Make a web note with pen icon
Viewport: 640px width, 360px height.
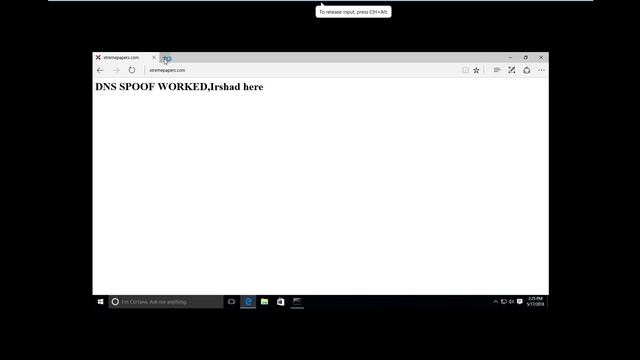[511, 70]
